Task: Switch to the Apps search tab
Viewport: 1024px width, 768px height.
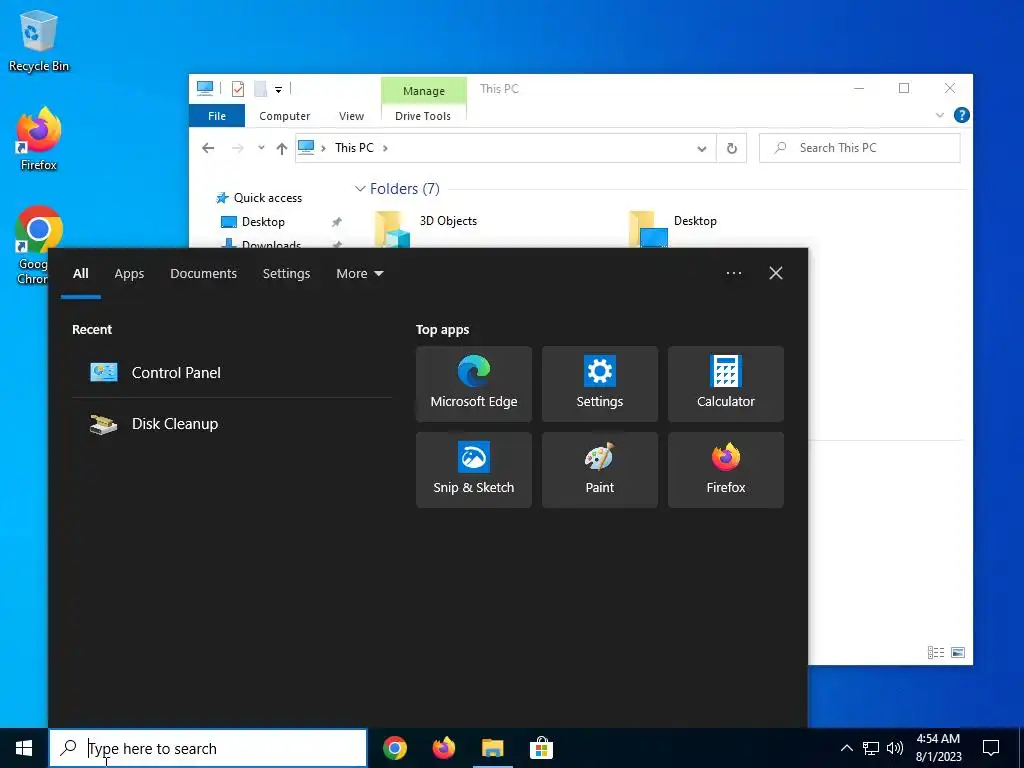Action: 129,274
